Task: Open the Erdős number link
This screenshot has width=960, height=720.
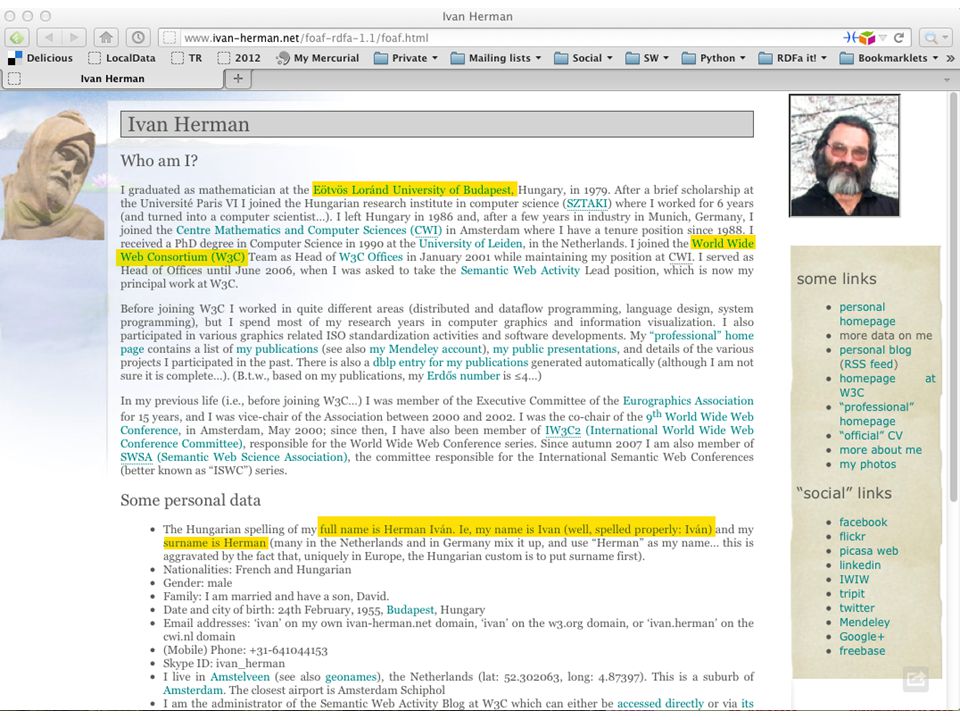Action: pyautogui.click(x=463, y=376)
